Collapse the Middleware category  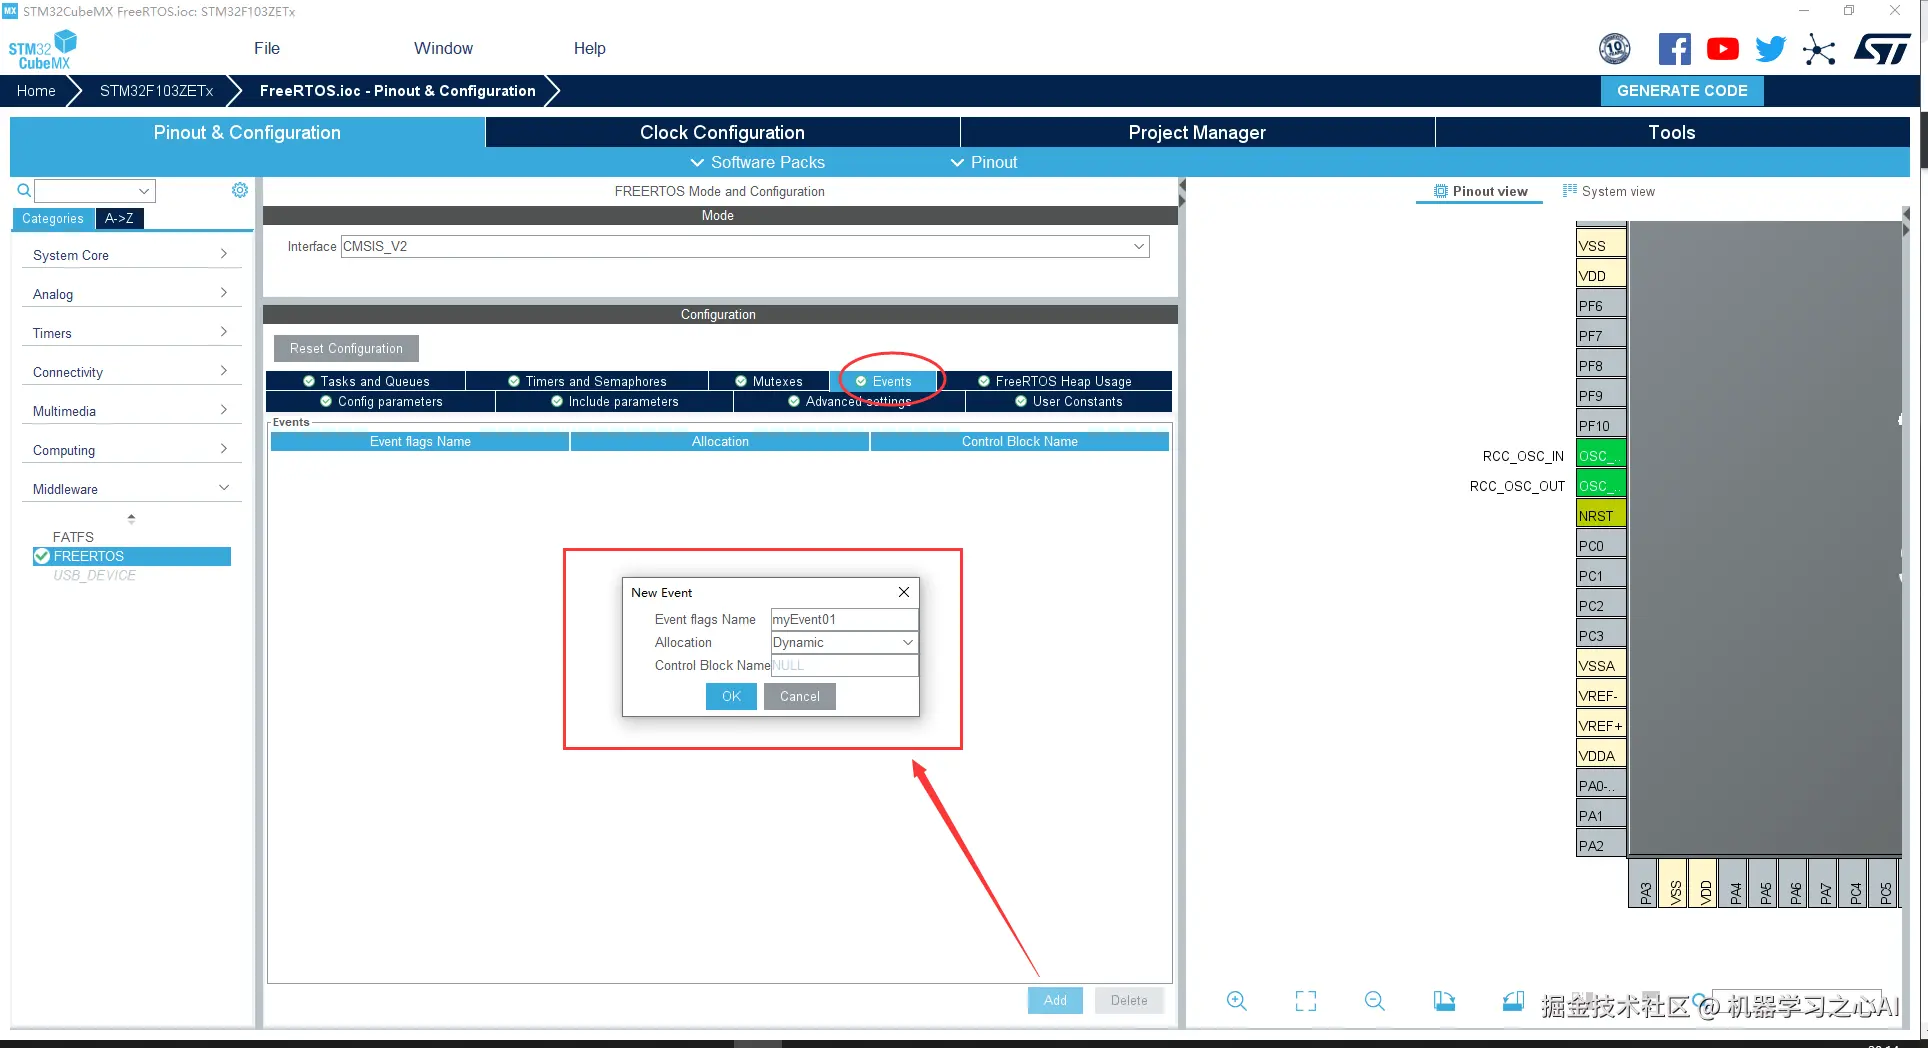pos(131,489)
